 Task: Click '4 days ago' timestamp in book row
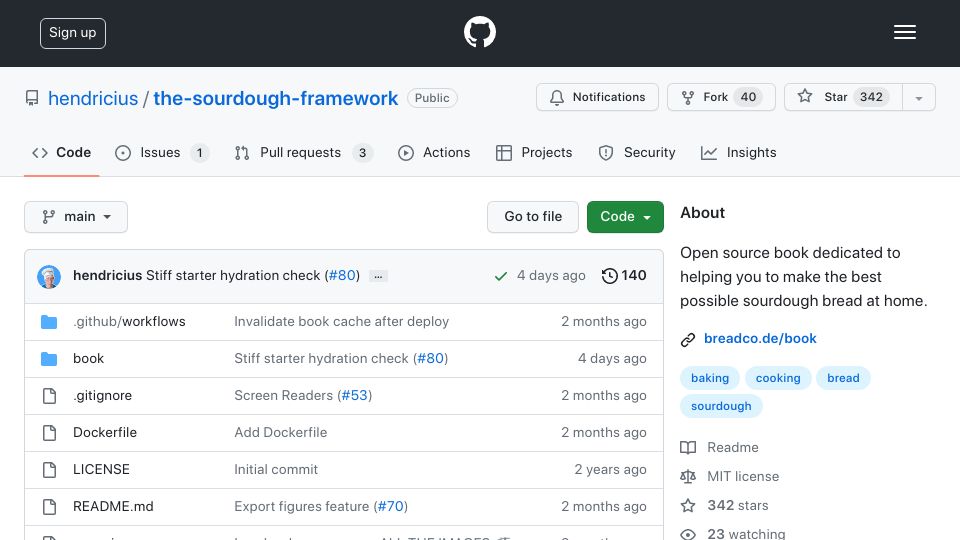pos(612,358)
